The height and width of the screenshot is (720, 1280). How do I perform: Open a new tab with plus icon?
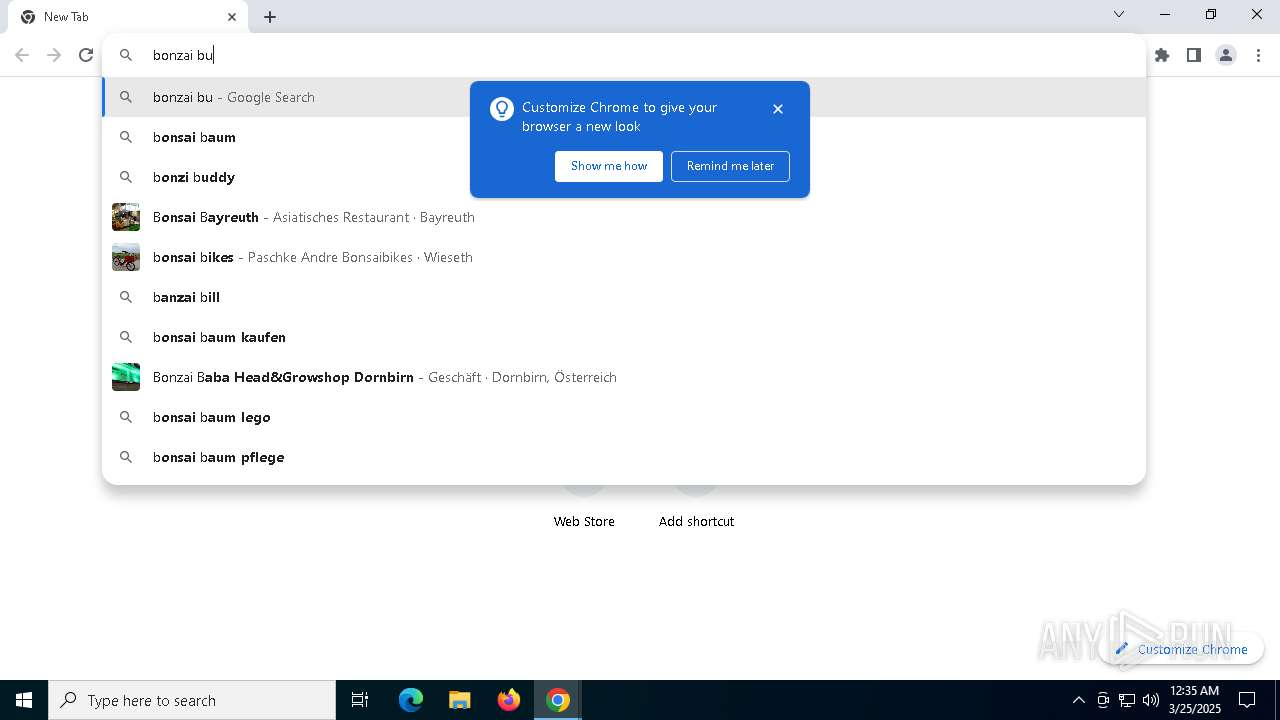tap(270, 17)
